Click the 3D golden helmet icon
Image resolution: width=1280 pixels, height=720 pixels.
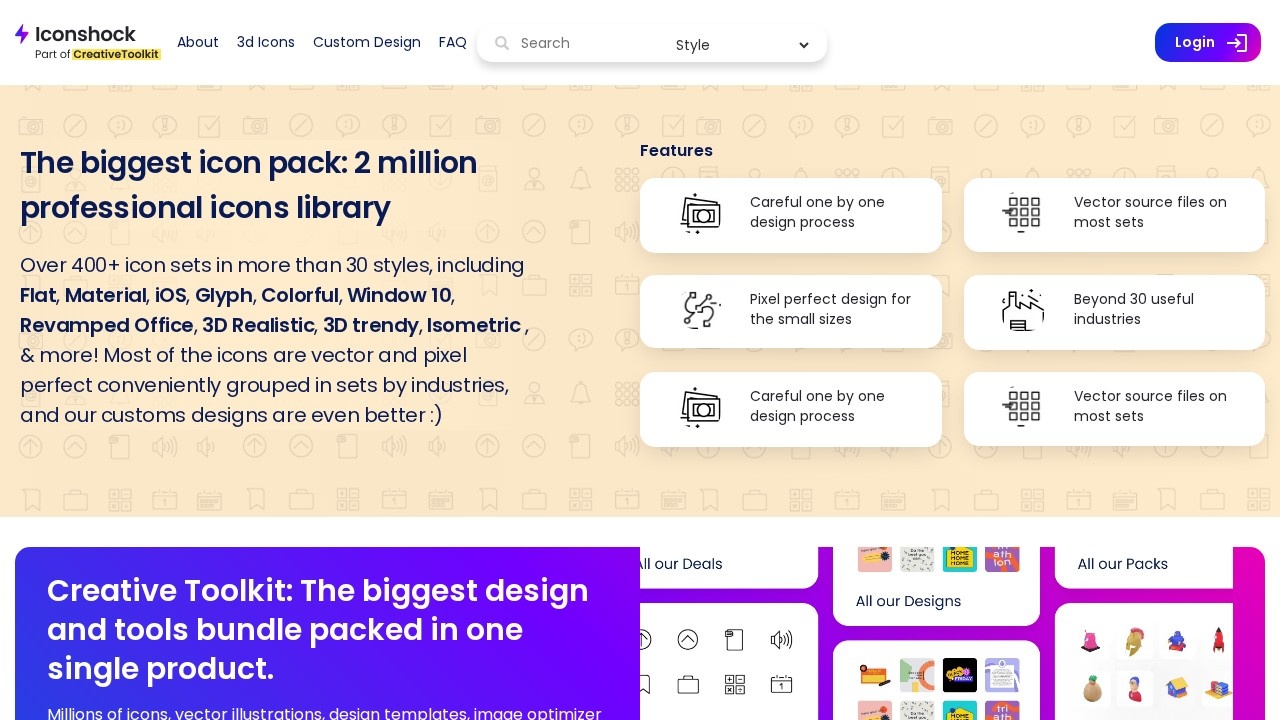click(1134, 641)
